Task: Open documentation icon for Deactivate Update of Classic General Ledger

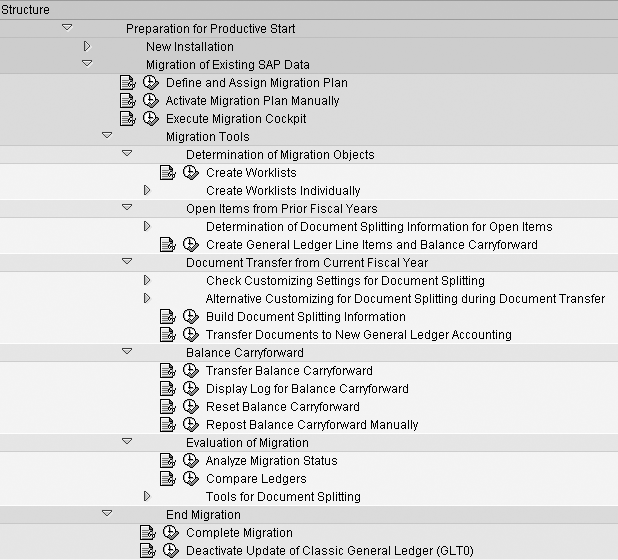Action: 148,551
